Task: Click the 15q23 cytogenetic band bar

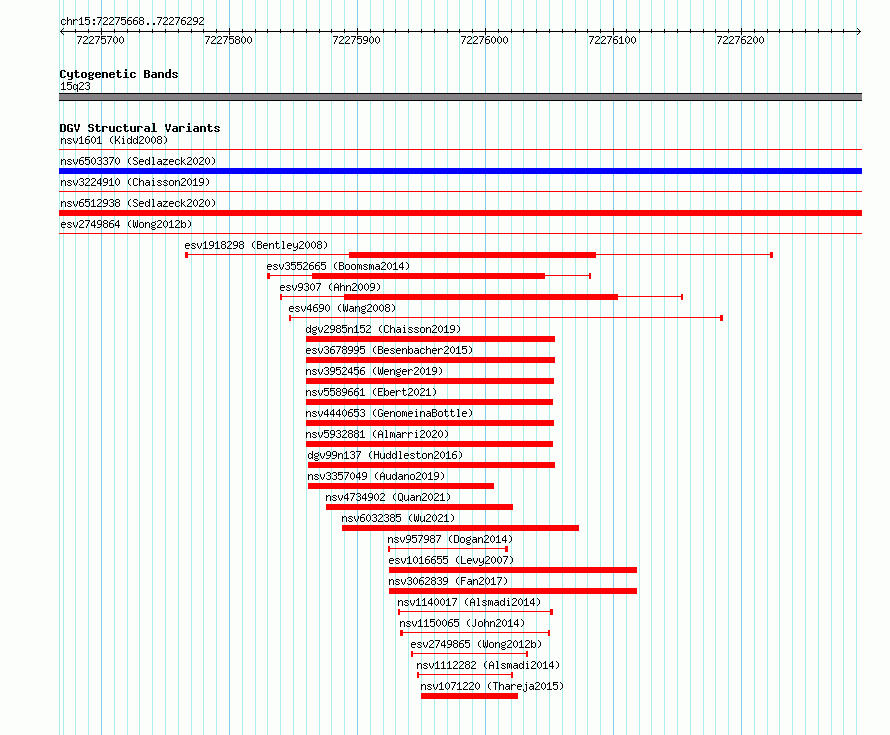Action: pyautogui.click(x=460, y=97)
